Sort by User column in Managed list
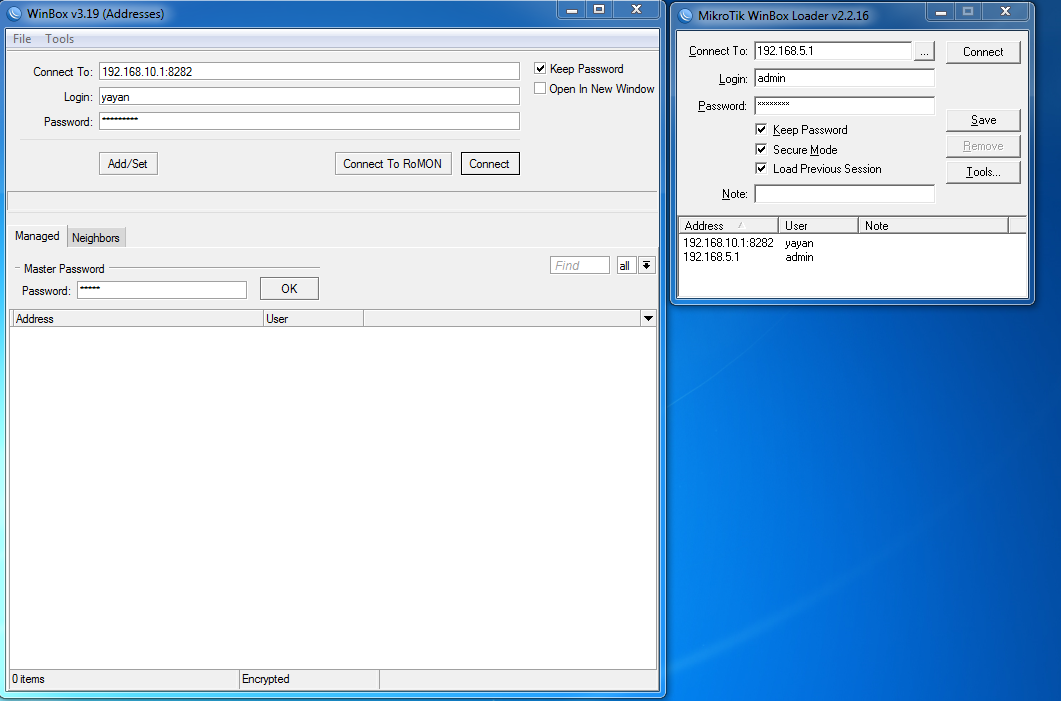Image resolution: width=1061 pixels, height=701 pixels. (313, 319)
